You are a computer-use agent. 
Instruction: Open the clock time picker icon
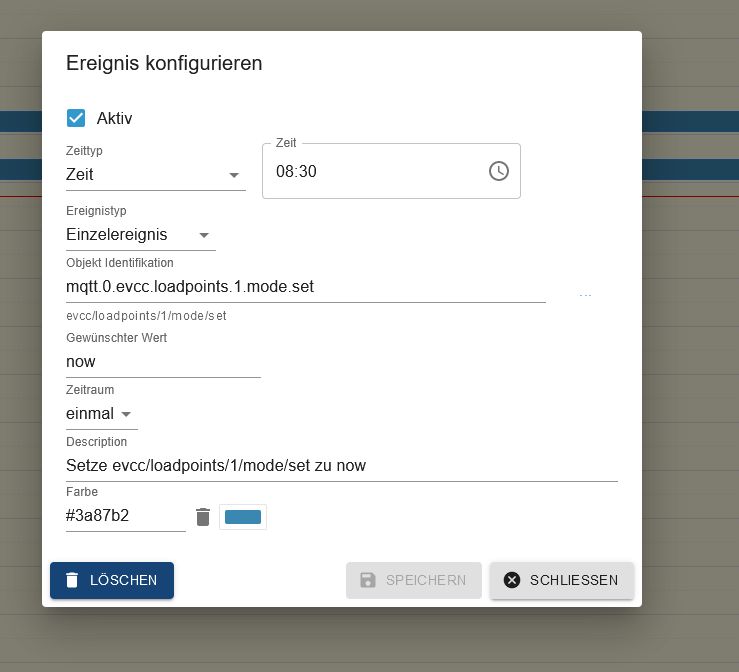(x=498, y=171)
